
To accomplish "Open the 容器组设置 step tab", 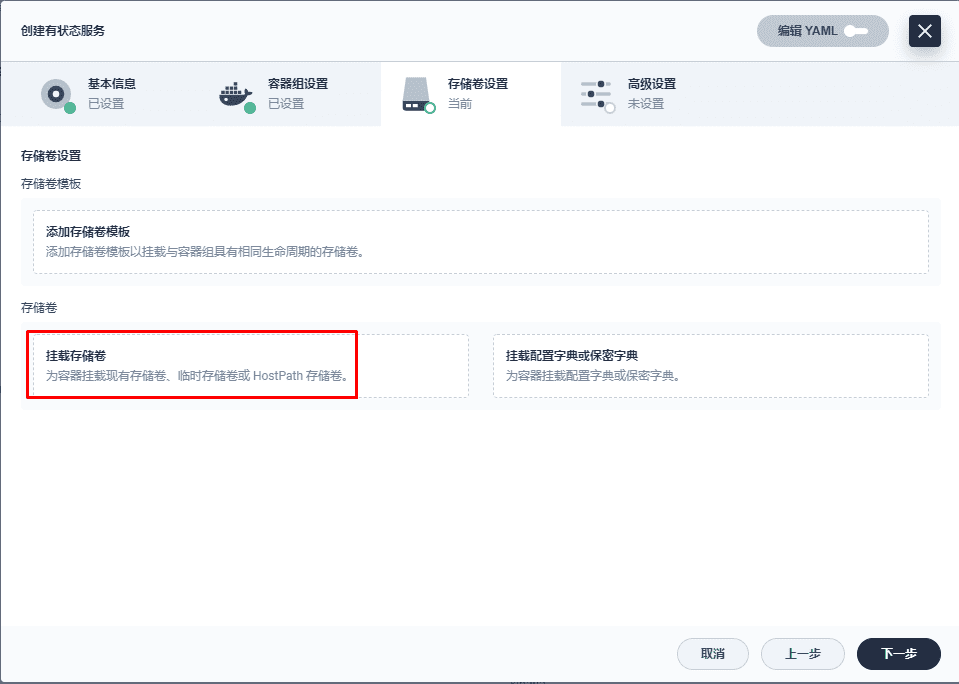I will coord(291,94).
